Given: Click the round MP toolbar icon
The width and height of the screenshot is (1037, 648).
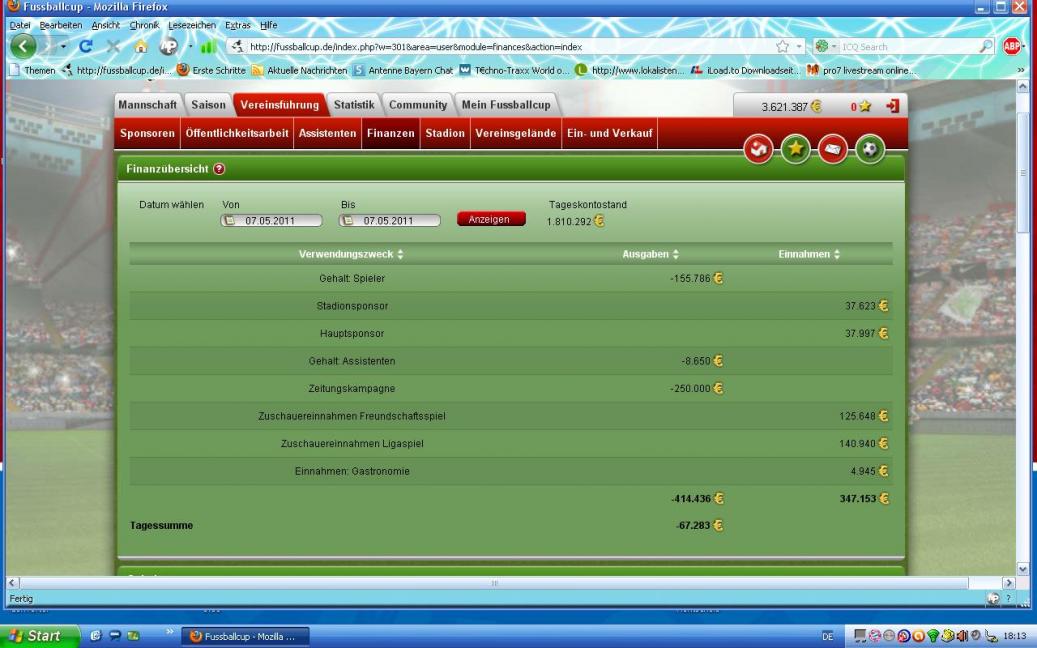Looking at the screenshot, I should (169, 46).
